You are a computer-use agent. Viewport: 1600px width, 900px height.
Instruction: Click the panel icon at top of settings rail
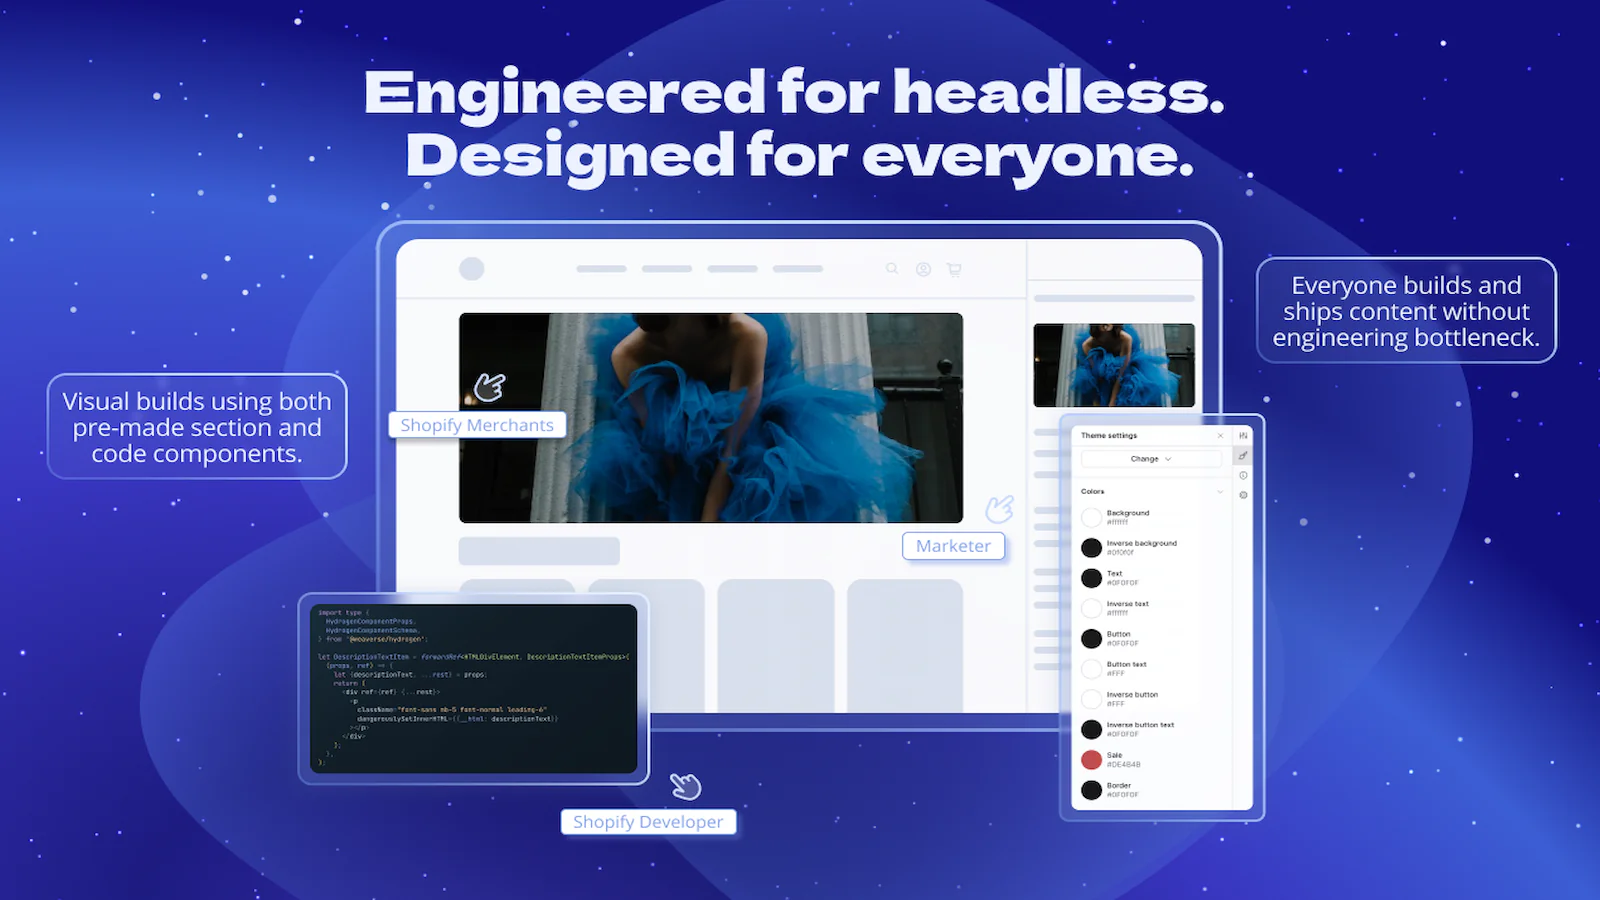(1242, 435)
